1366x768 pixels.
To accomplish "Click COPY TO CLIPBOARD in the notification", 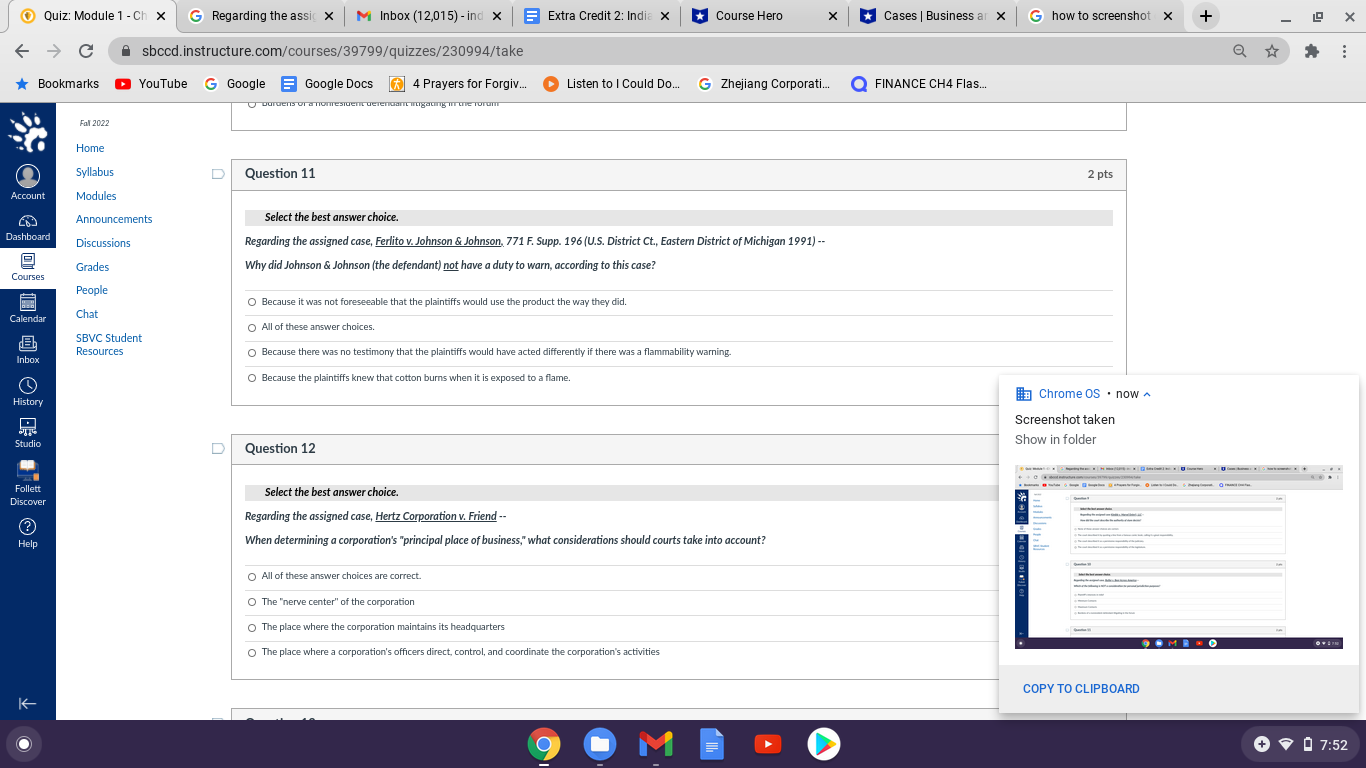I will click(x=1081, y=688).
